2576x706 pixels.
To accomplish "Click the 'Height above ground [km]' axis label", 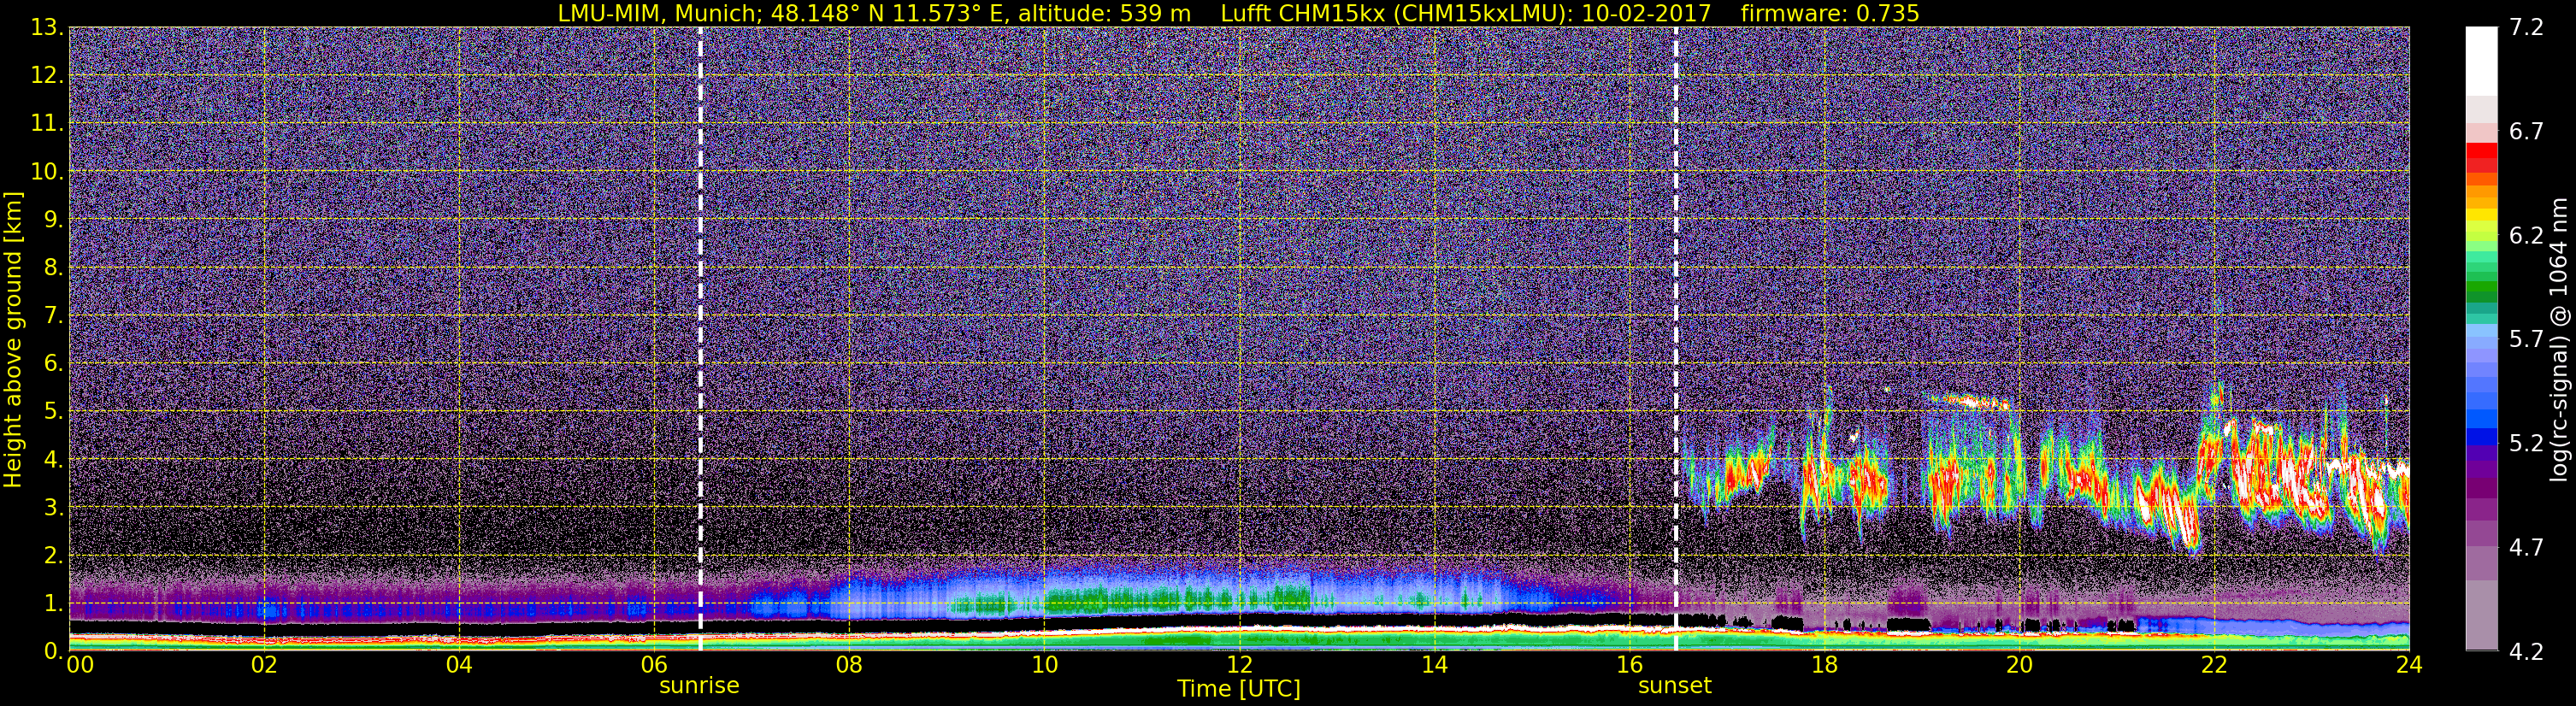I will (13, 340).
